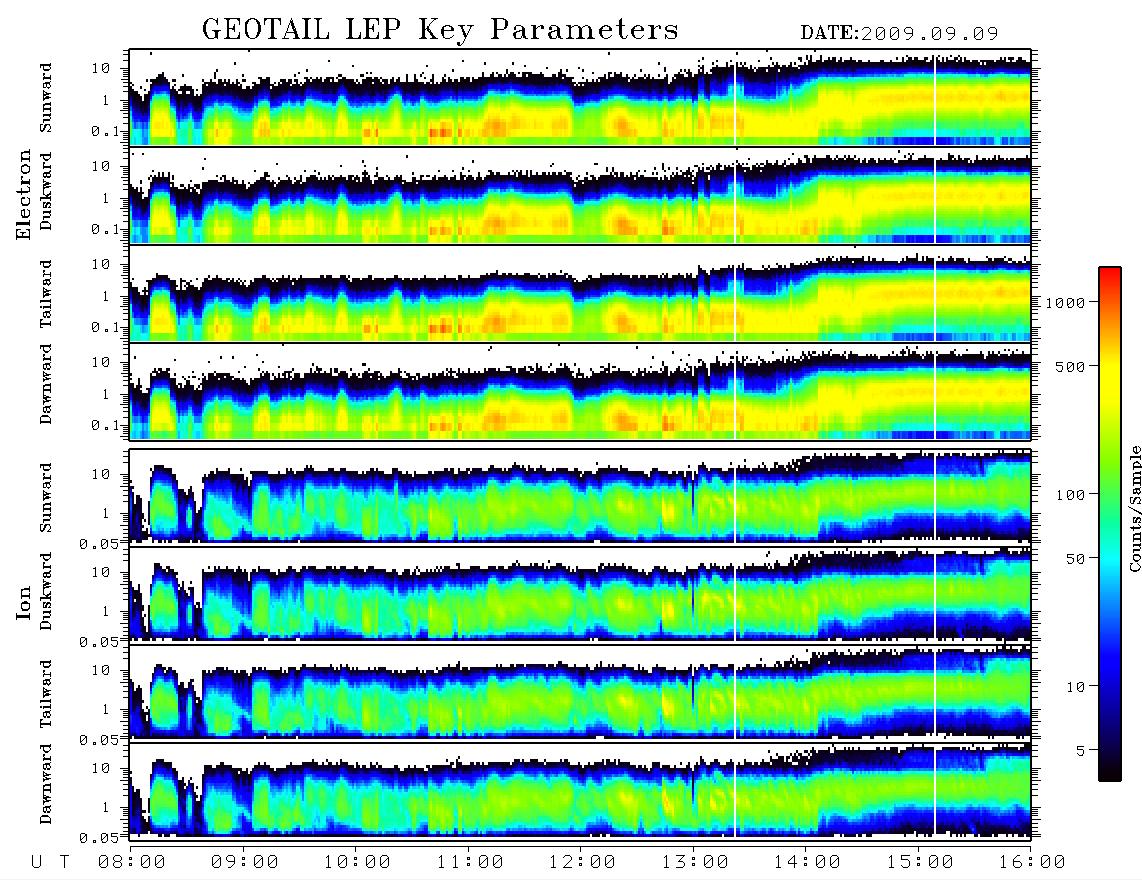Click the Electron Dawnward spectrogram panel
1142x880 pixels.
click(580, 392)
